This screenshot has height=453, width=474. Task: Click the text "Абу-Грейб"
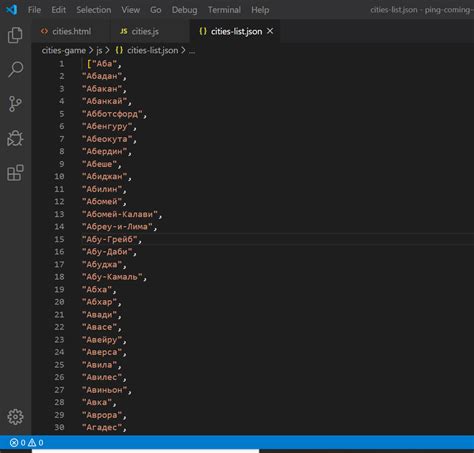[109, 239]
